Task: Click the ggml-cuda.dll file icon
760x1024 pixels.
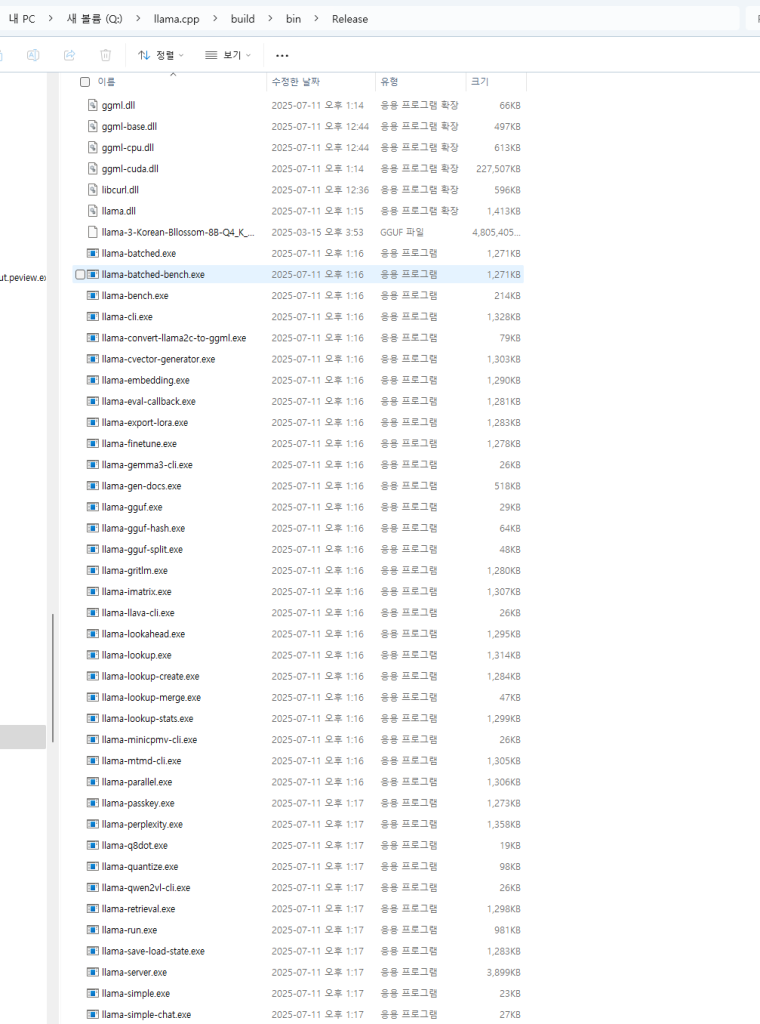Action: [93, 168]
